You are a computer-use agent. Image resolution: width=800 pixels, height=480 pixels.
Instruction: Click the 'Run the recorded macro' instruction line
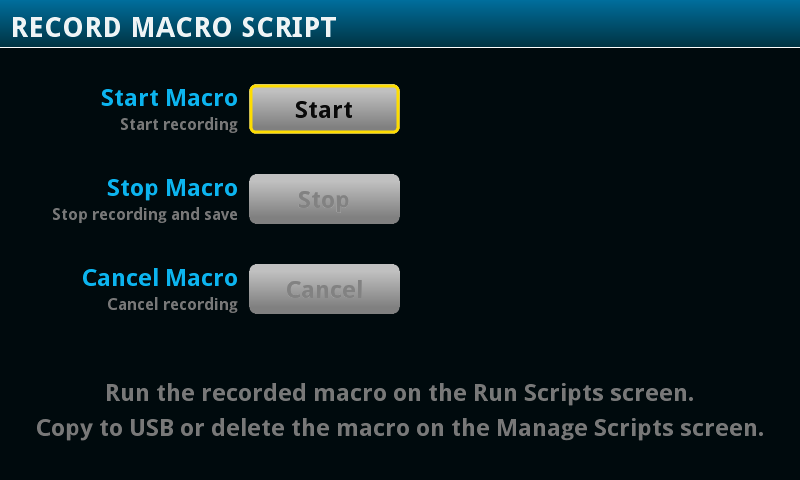tap(399, 392)
